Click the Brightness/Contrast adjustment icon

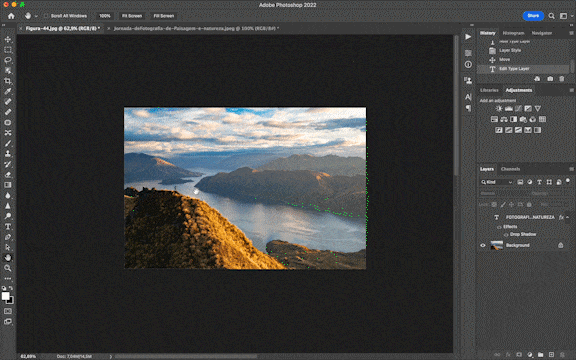tap(499, 108)
